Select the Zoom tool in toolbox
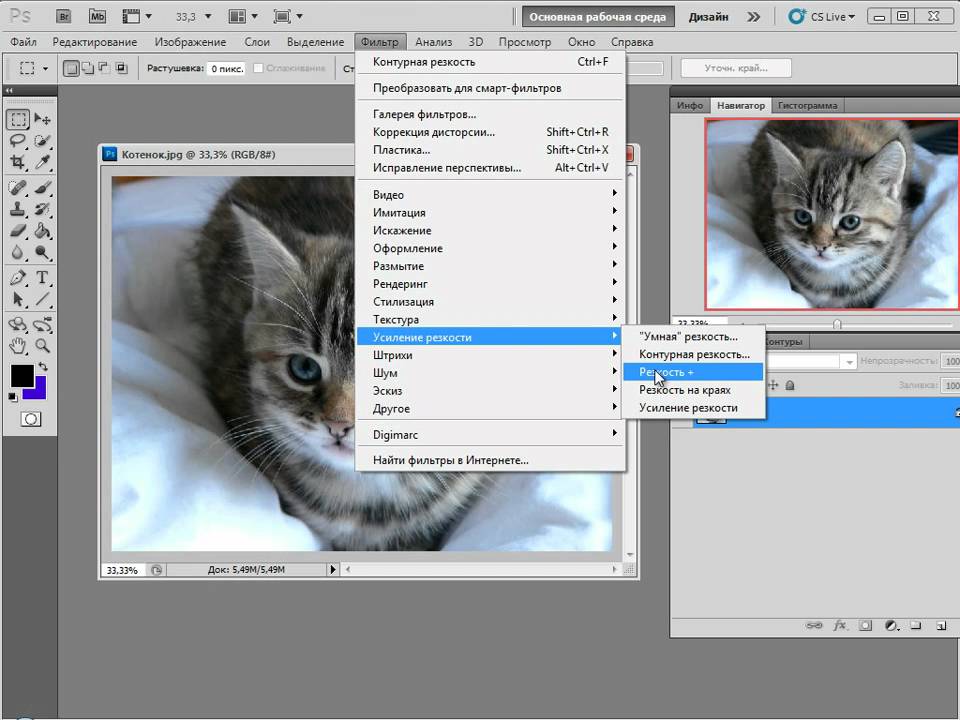 42,345
